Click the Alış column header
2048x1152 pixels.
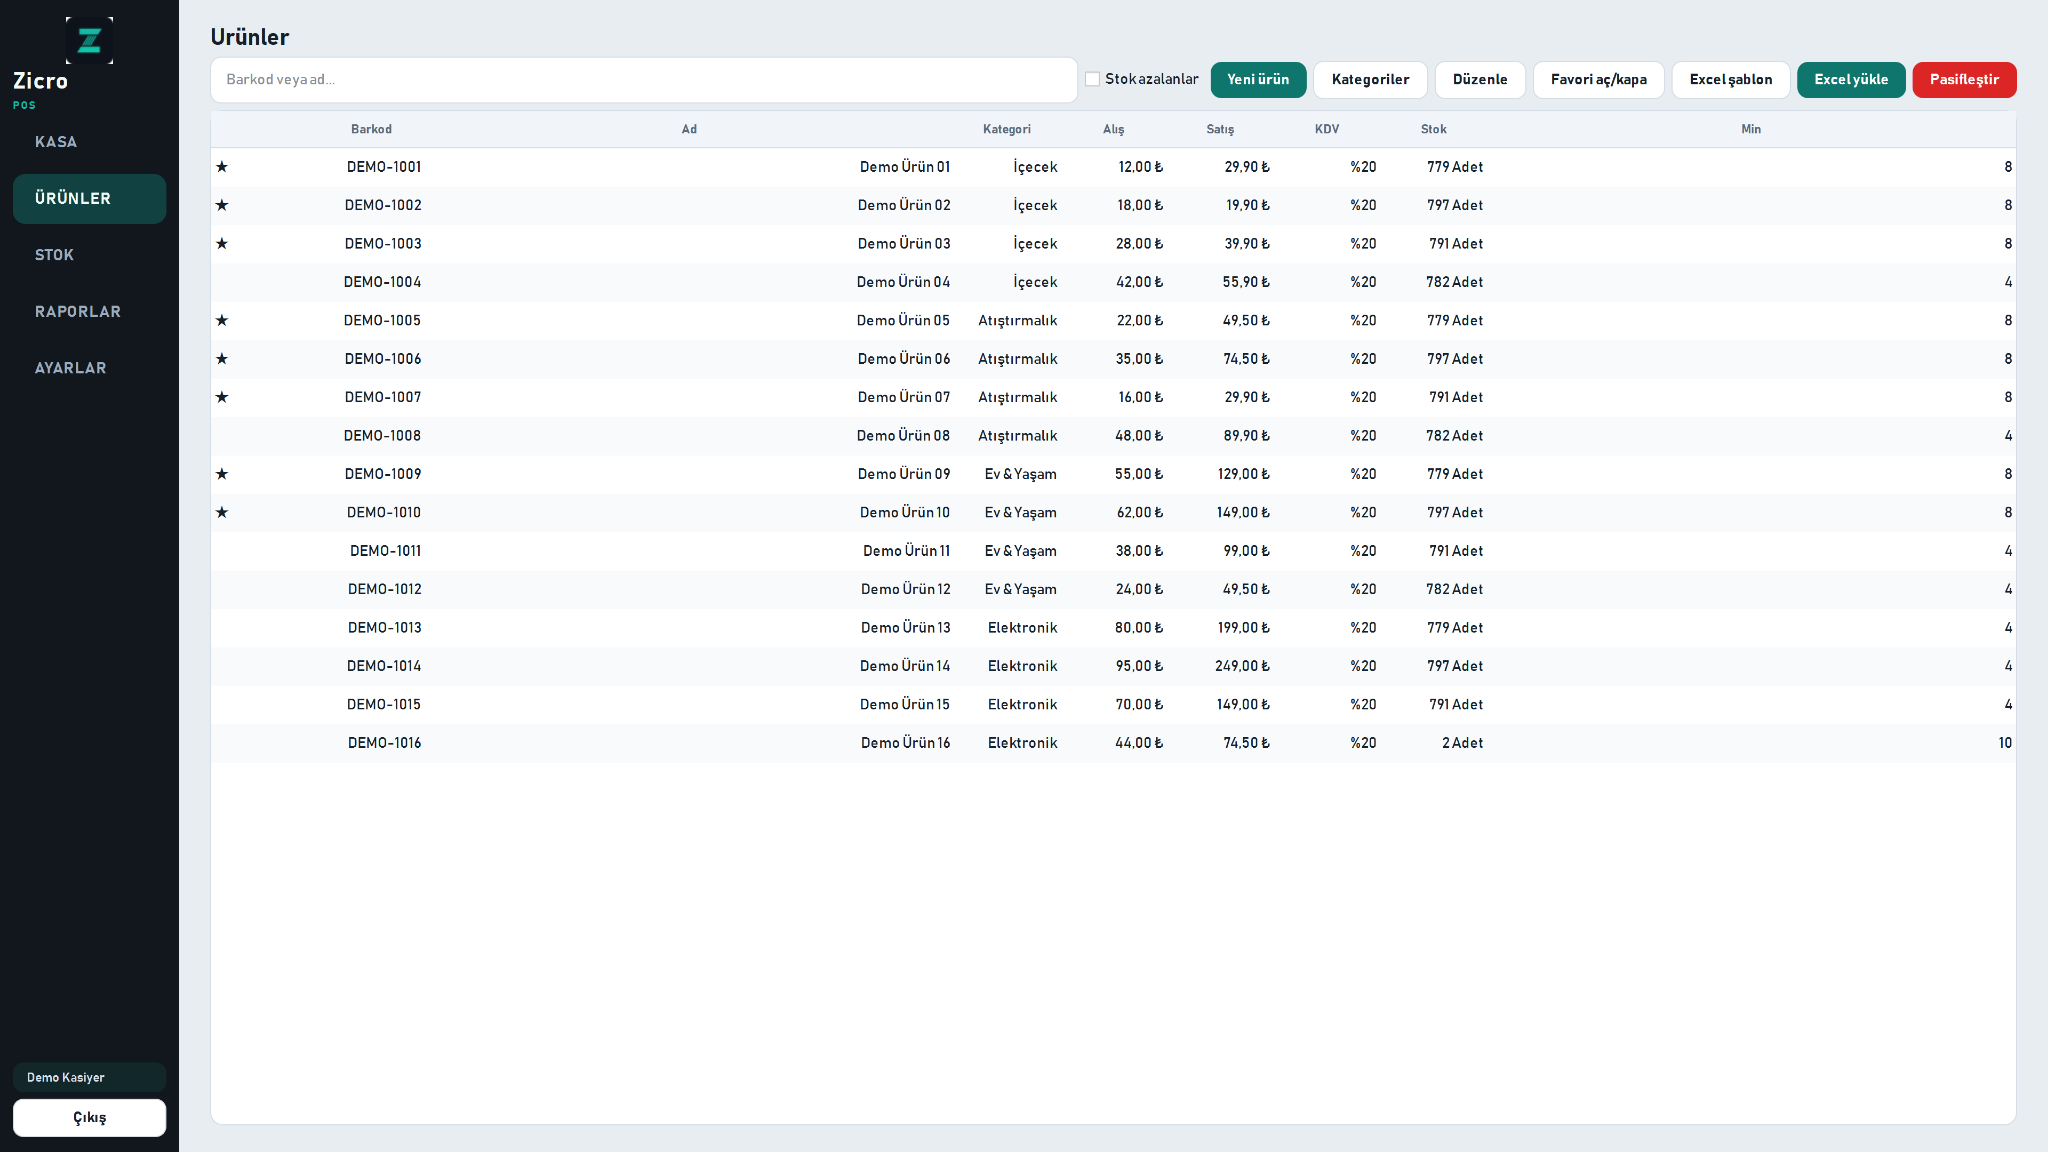pyautogui.click(x=1113, y=130)
